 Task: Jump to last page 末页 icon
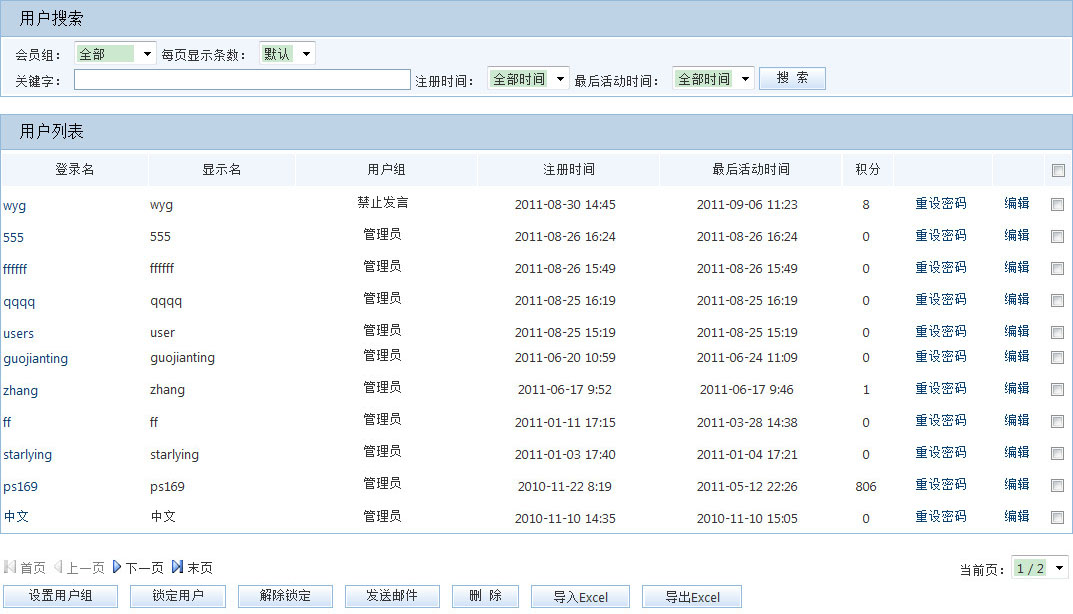click(x=177, y=567)
